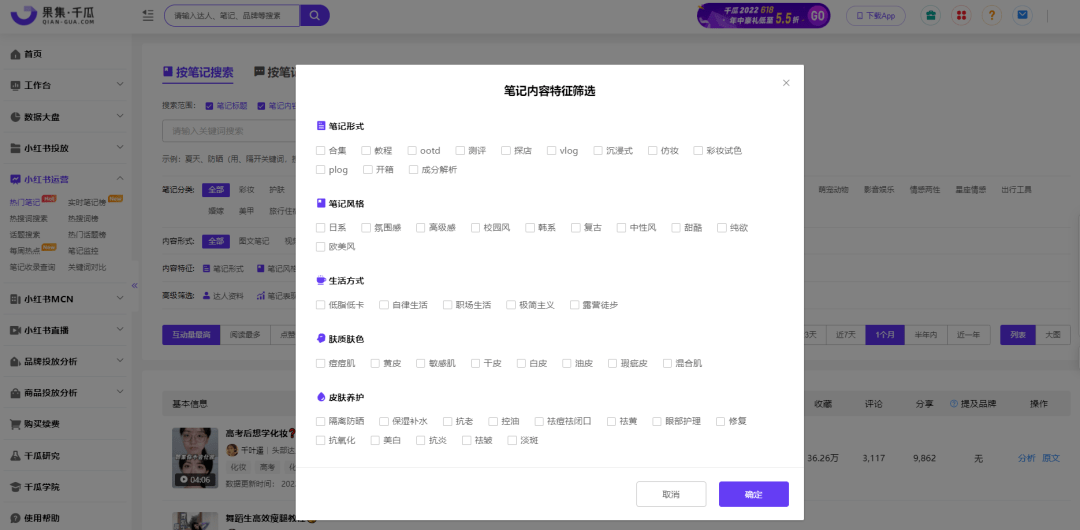
Task: Choose 半年内 time range
Action: pos(925,335)
